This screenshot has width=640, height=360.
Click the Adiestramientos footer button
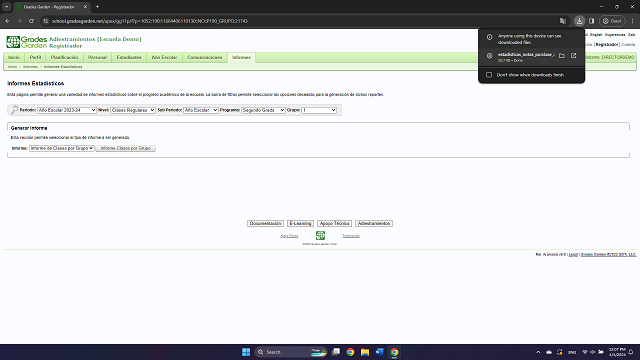point(374,223)
